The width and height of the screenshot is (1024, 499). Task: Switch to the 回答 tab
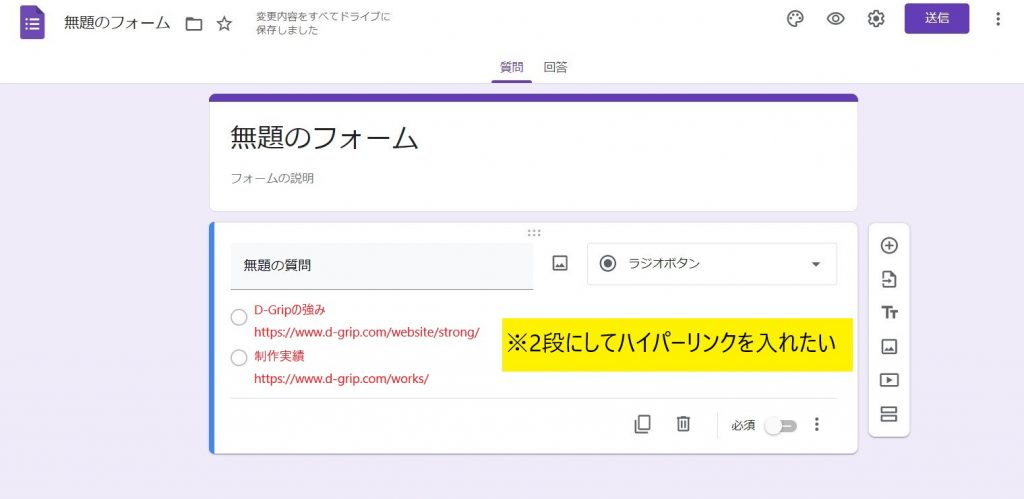coord(555,67)
